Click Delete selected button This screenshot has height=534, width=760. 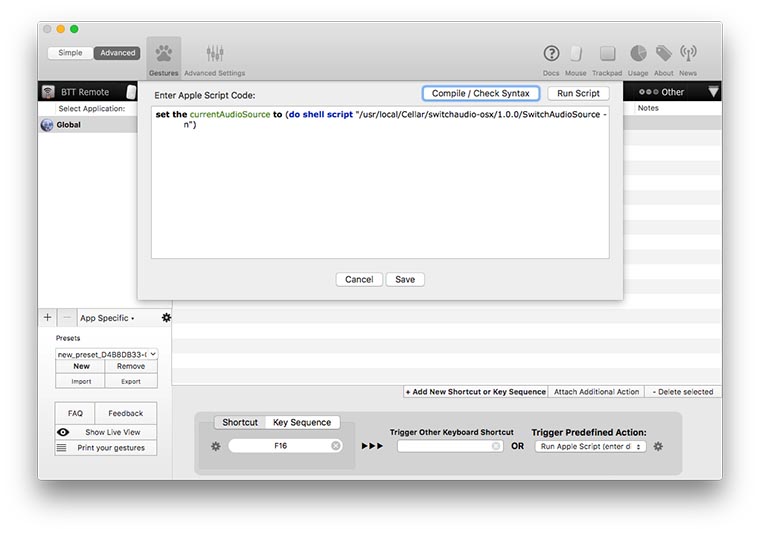[x=683, y=392]
